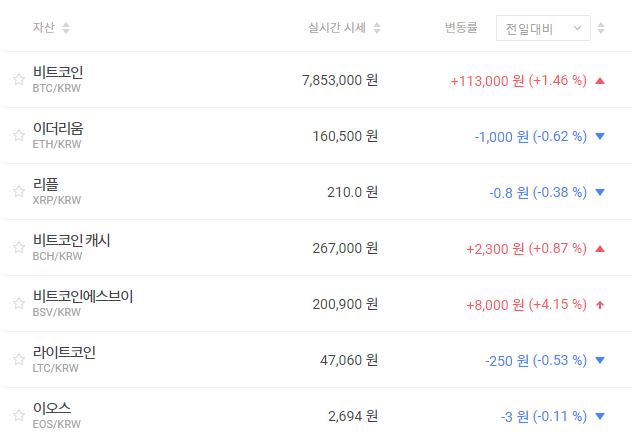Click the 실시간 시세 header label
Viewport: 632px width, 438px height.
pos(337,28)
